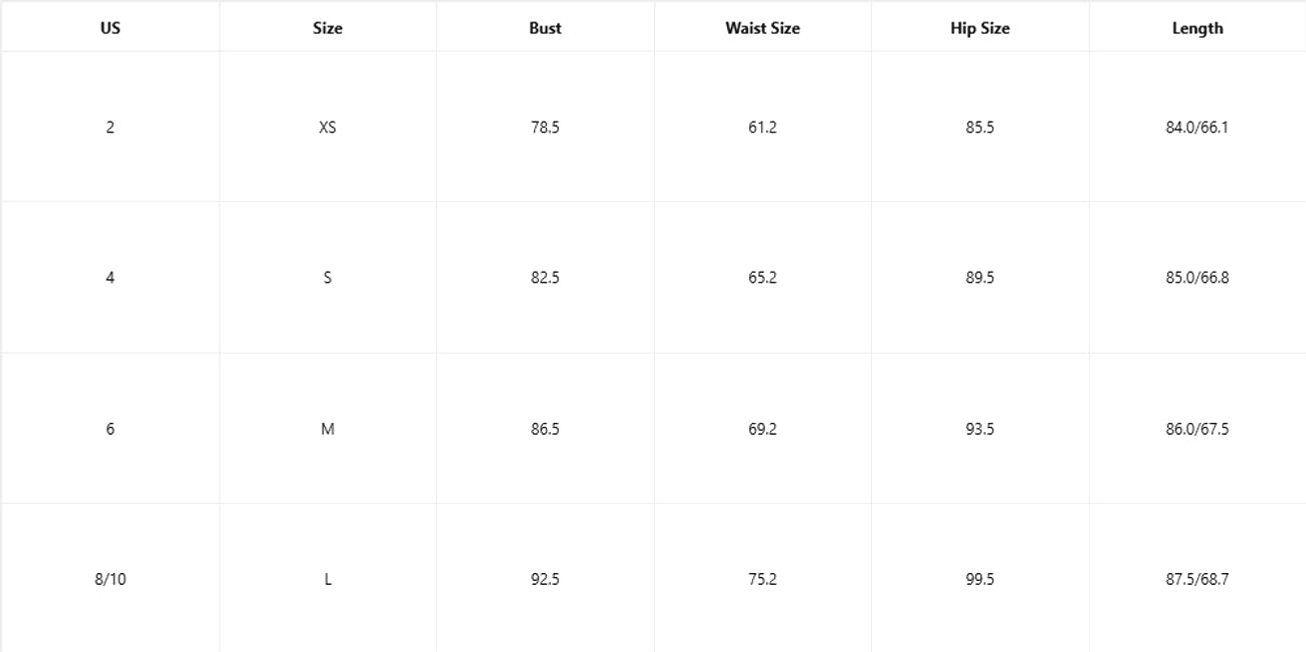Select the US 8/10 cell
The height and width of the screenshot is (652, 1306).
(x=110, y=579)
